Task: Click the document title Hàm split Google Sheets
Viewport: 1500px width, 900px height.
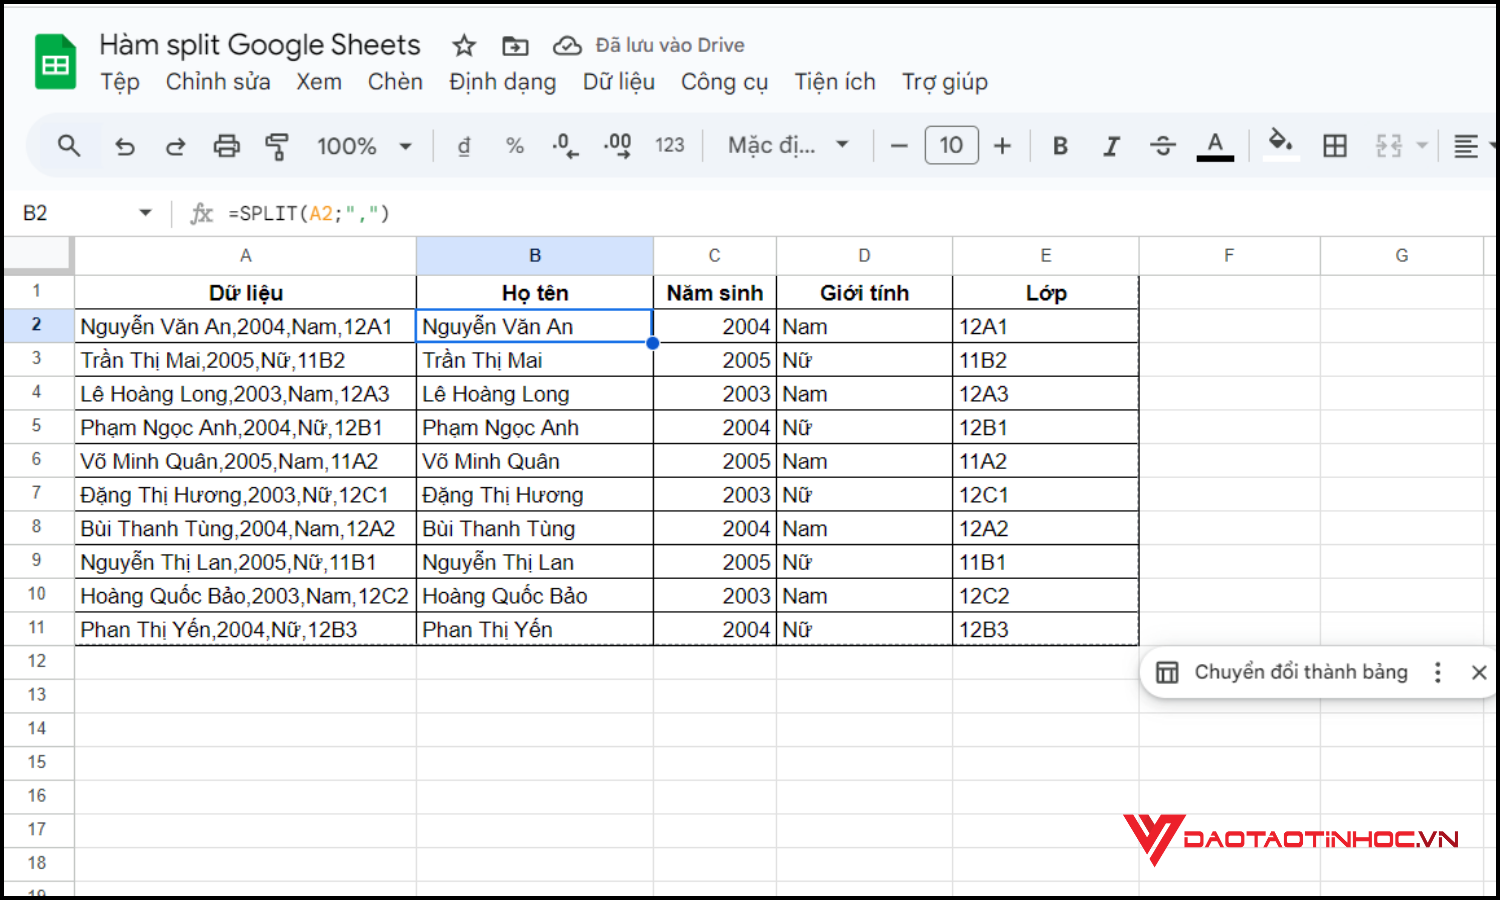Action: tap(260, 45)
